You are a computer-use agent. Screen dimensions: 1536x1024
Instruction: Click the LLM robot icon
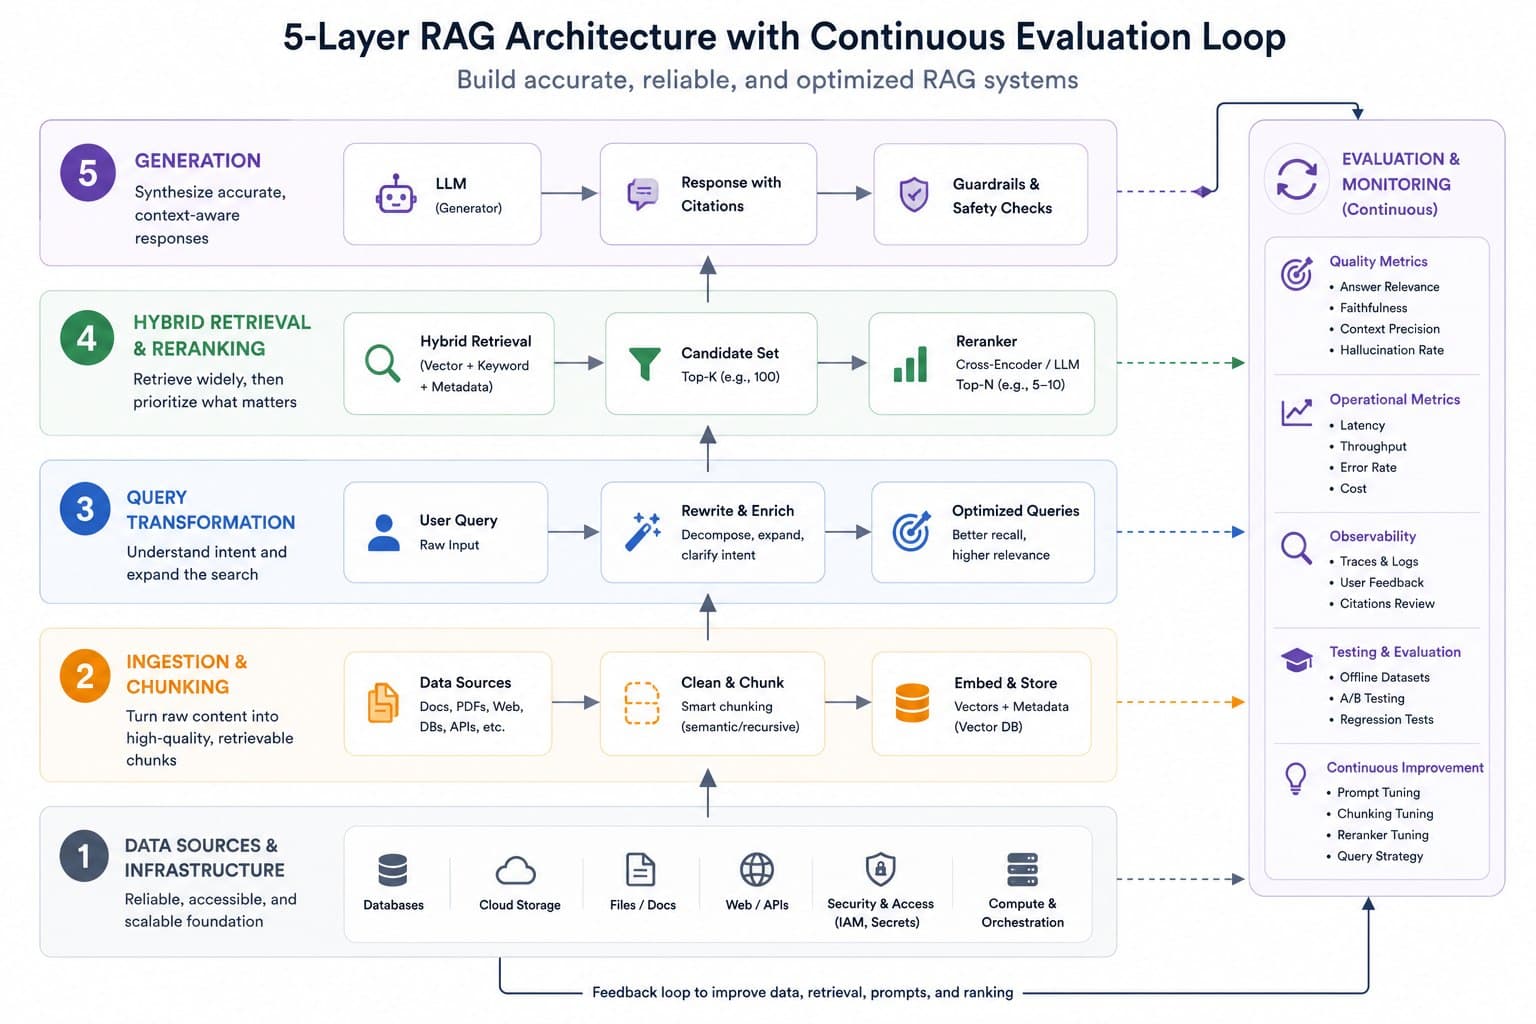(396, 195)
